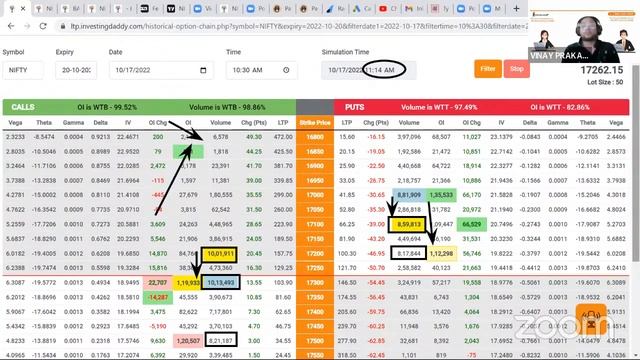Viewport: 640px width, 360px height.
Task: Click call OI Chg cell -14,287
Action: (158, 297)
